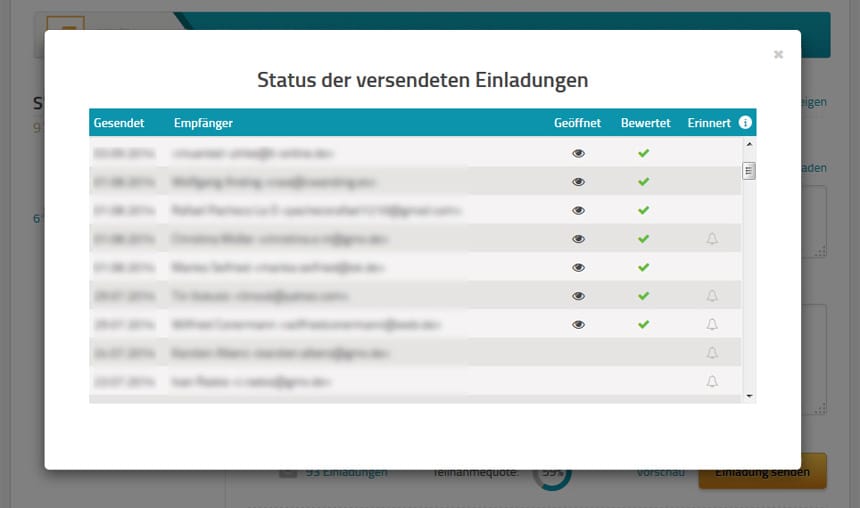Click scrollbar up arrow in invitations table
This screenshot has height=508, width=860.
[749, 144]
